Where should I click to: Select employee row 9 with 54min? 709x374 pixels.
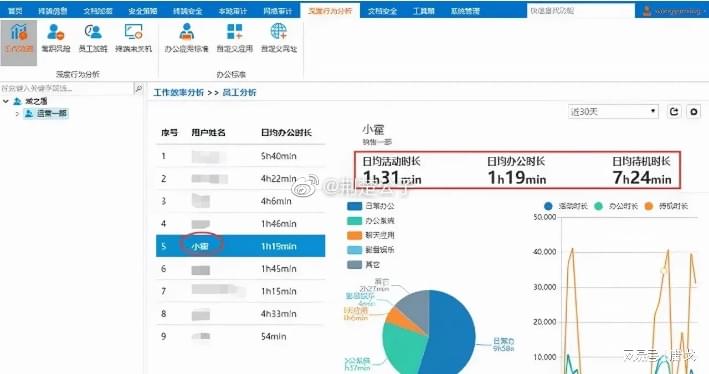click(241, 336)
